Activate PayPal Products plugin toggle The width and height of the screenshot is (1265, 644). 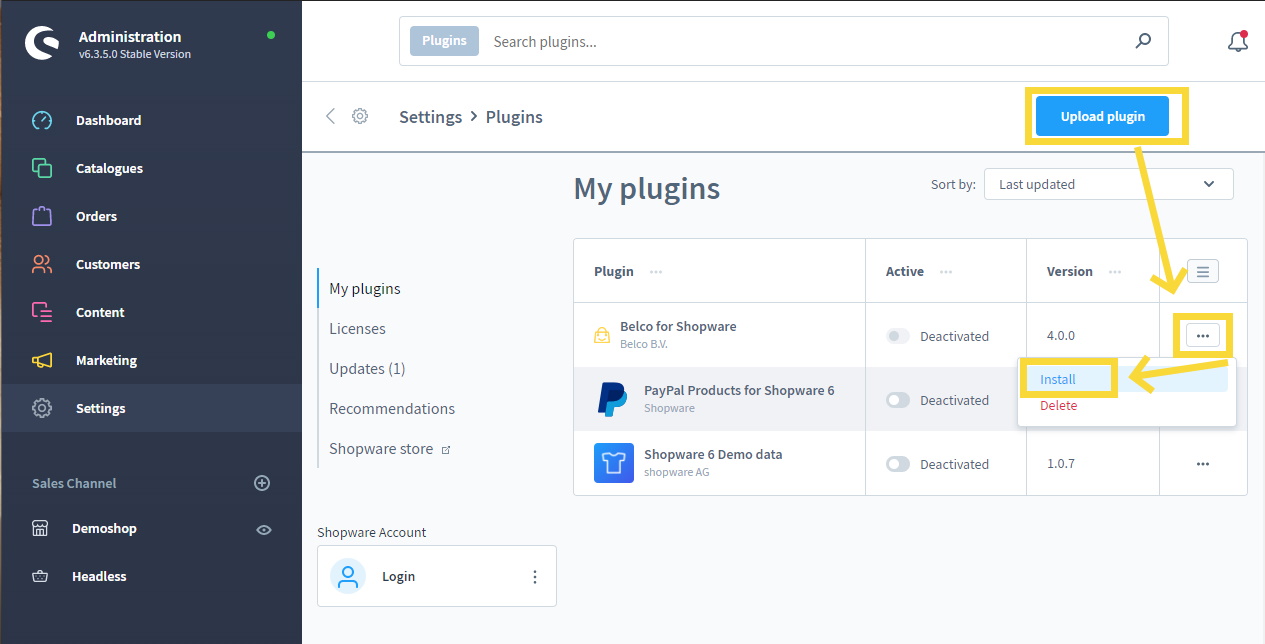898,400
